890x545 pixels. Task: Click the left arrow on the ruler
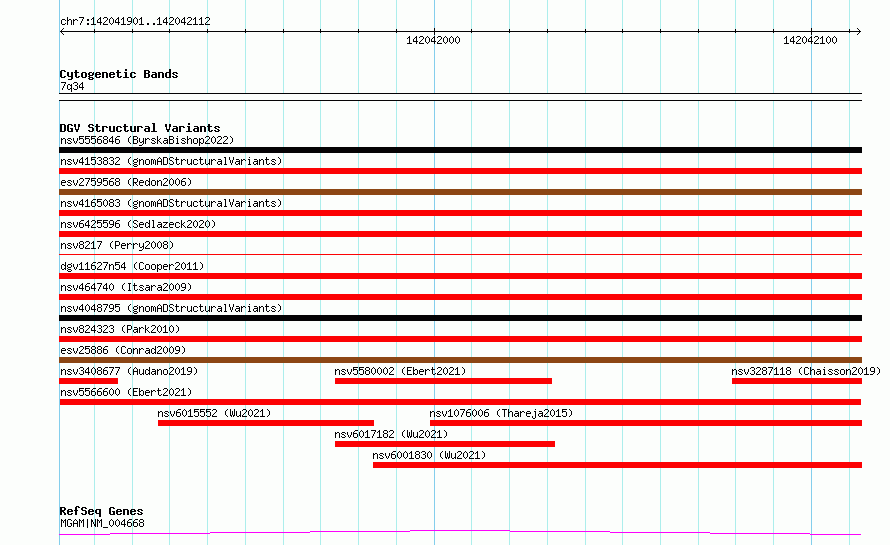coord(62,32)
